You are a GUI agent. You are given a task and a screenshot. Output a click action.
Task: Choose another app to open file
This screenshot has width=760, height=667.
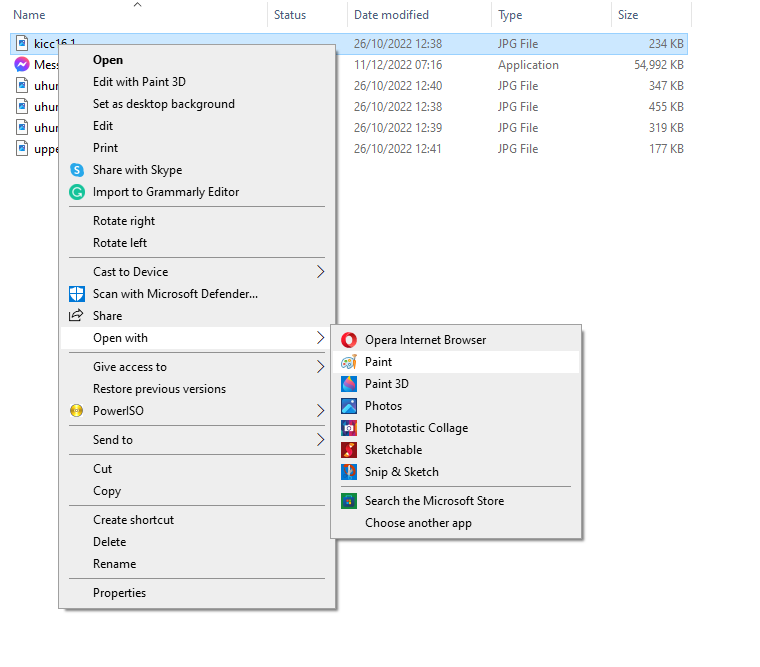pyautogui.click(x=418, y=523)
